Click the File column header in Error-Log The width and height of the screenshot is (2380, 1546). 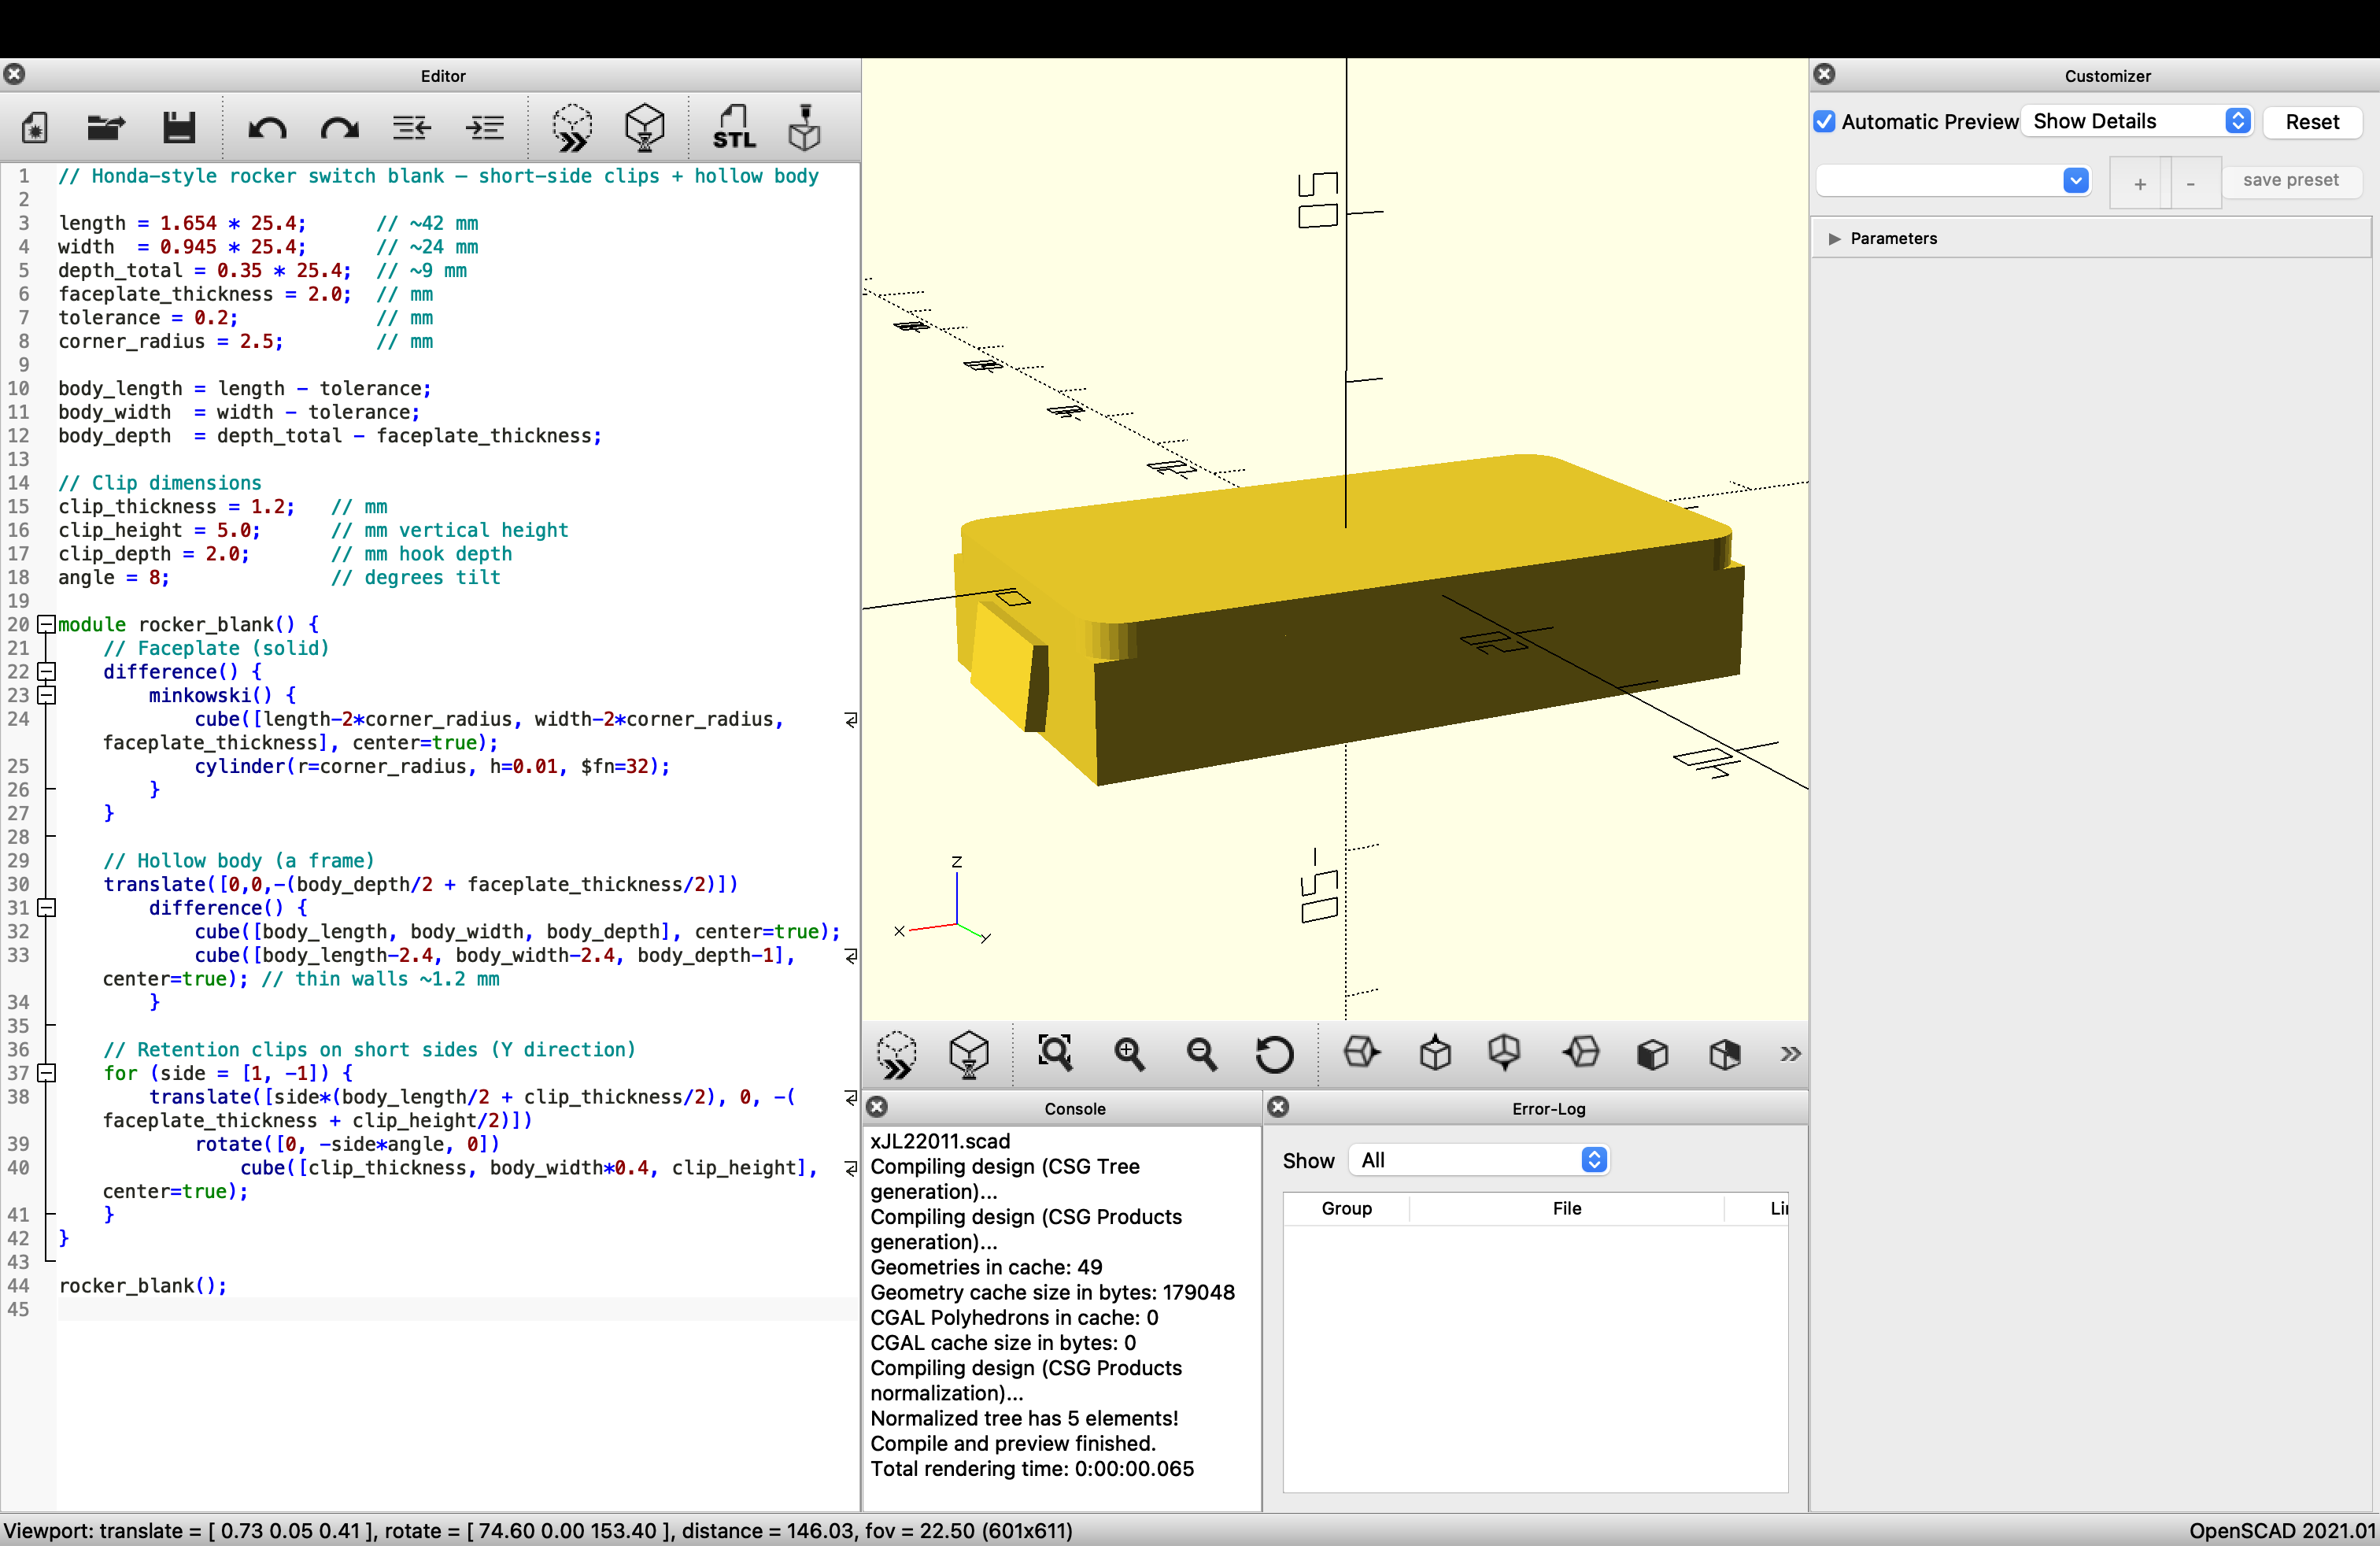(x=1566, y=1208)
